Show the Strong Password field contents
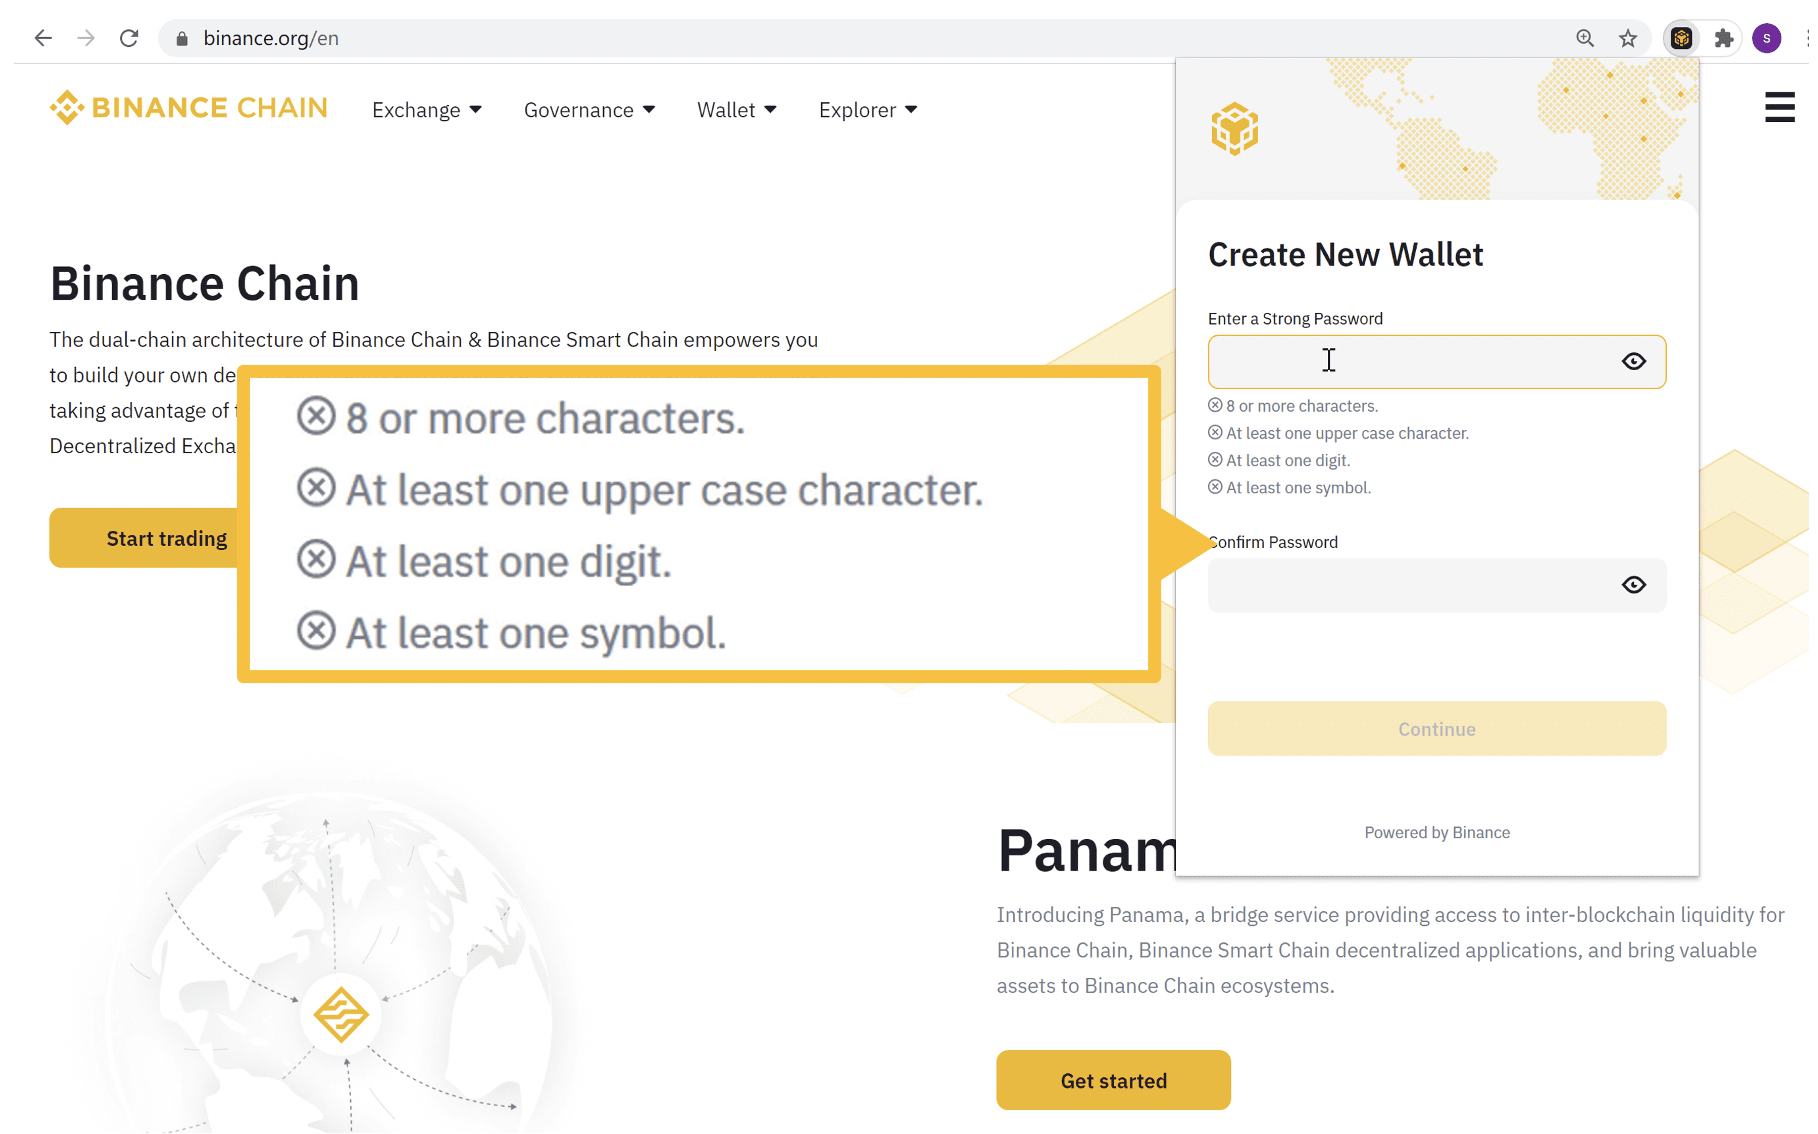Screen dimensions: 1818x1134 coord(1634,361)
